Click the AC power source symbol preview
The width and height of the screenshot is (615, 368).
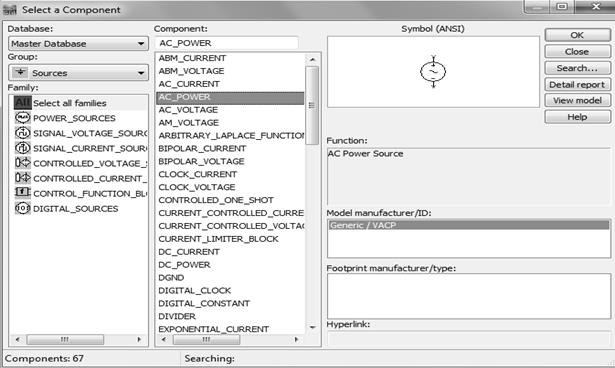(x=433, y=71)
